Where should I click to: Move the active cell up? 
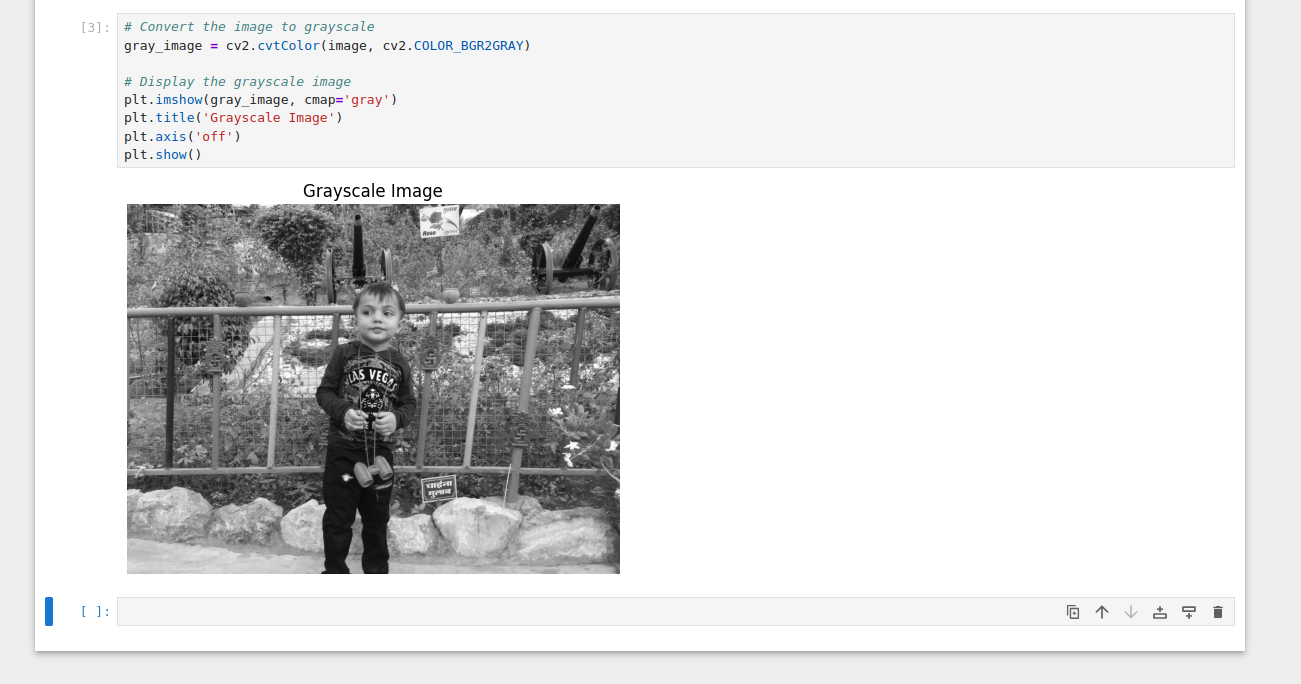pyautogui.click(x=1102, y=612)
